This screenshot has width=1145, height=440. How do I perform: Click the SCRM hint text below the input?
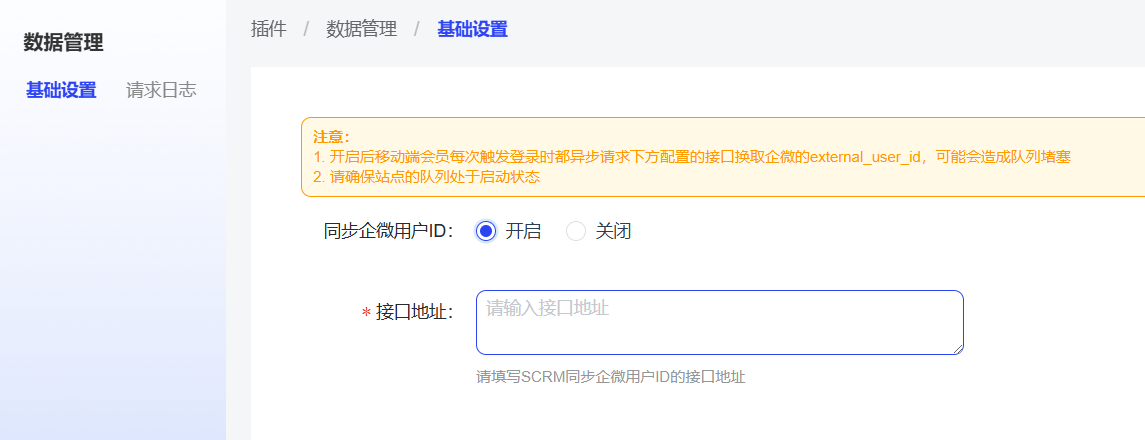pyautogui.click(x=610, y=377)
